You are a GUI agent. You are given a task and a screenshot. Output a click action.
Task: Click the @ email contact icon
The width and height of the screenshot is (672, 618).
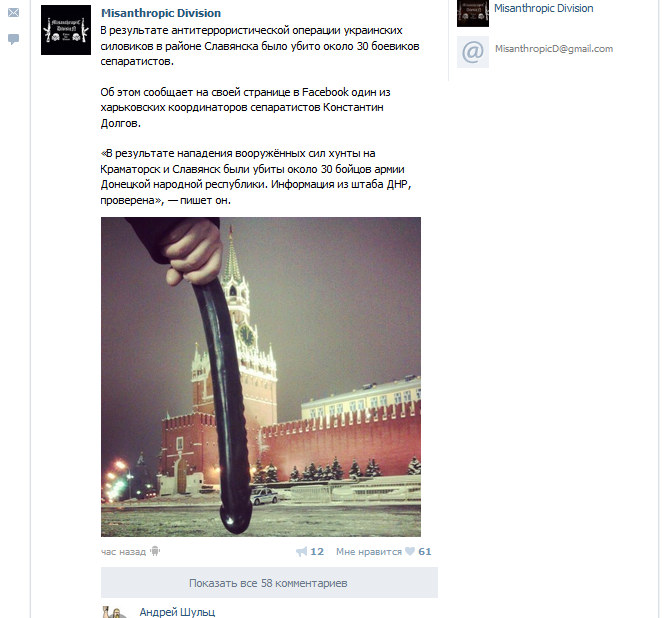(x=473, y=52)
